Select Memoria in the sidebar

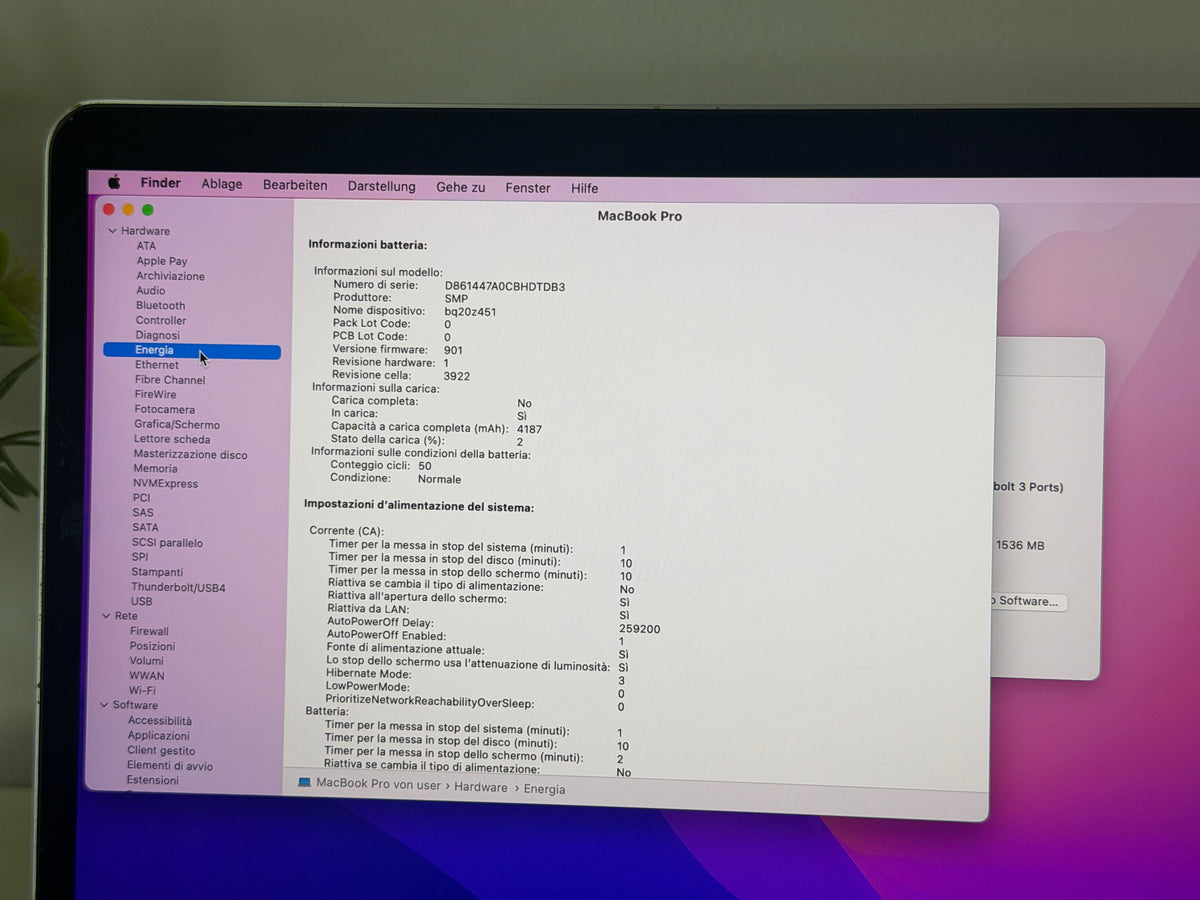[156, 469]
